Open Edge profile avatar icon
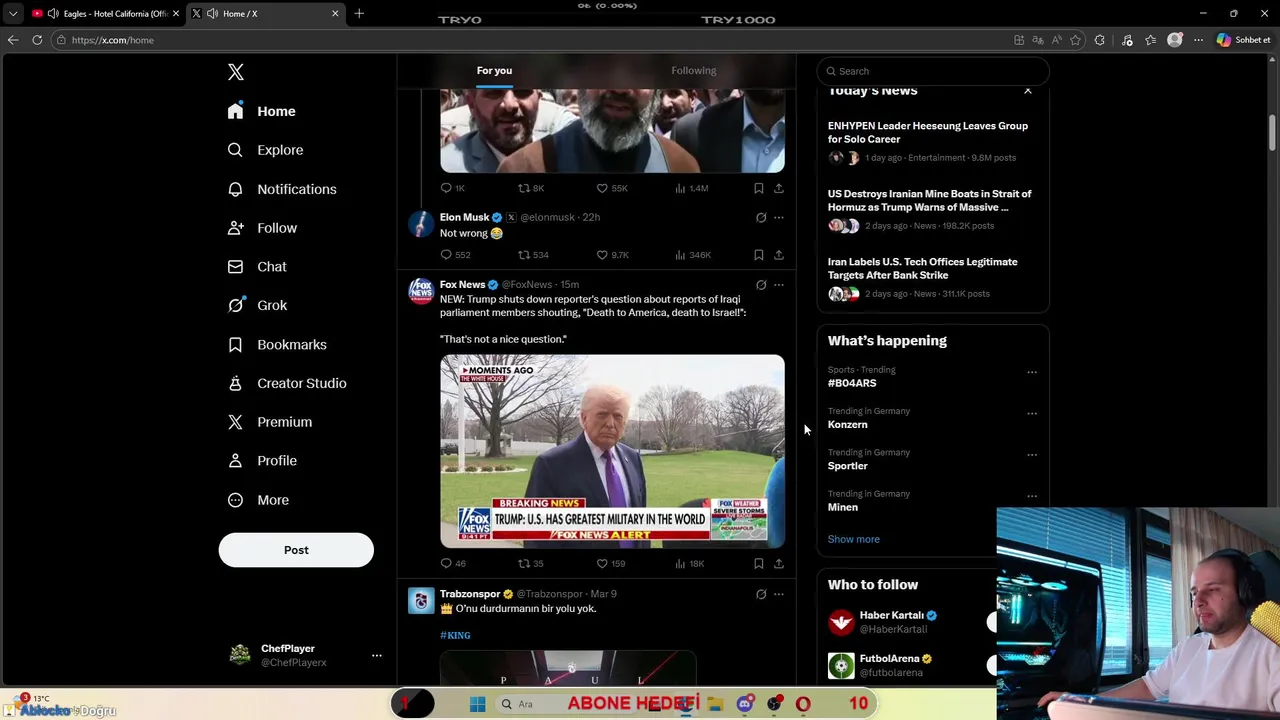 click(1175, 40)
